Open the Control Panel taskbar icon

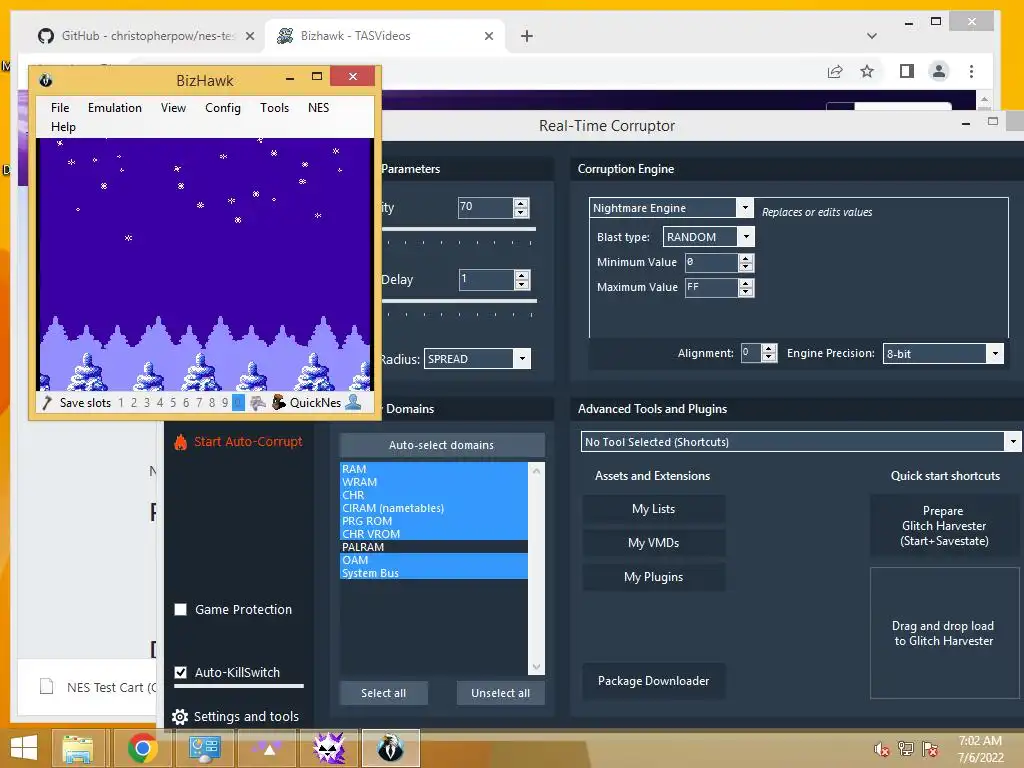pos(204,748)
